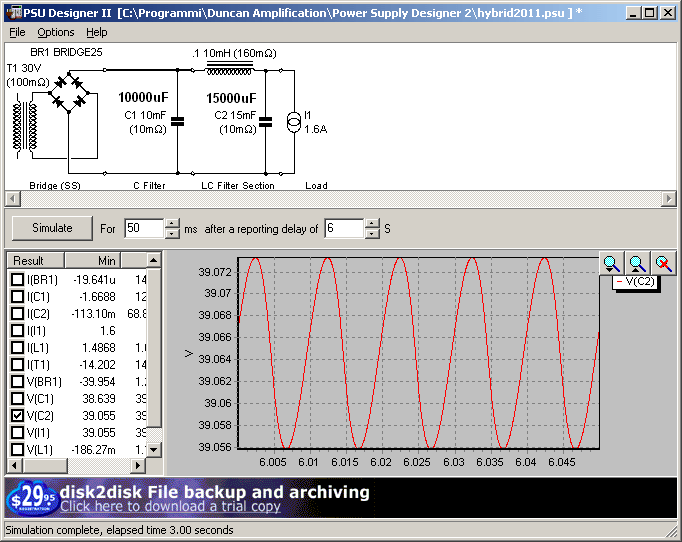Tick the I(L1) result checkbox
The image size is (682, 542).
click(17, 347)
